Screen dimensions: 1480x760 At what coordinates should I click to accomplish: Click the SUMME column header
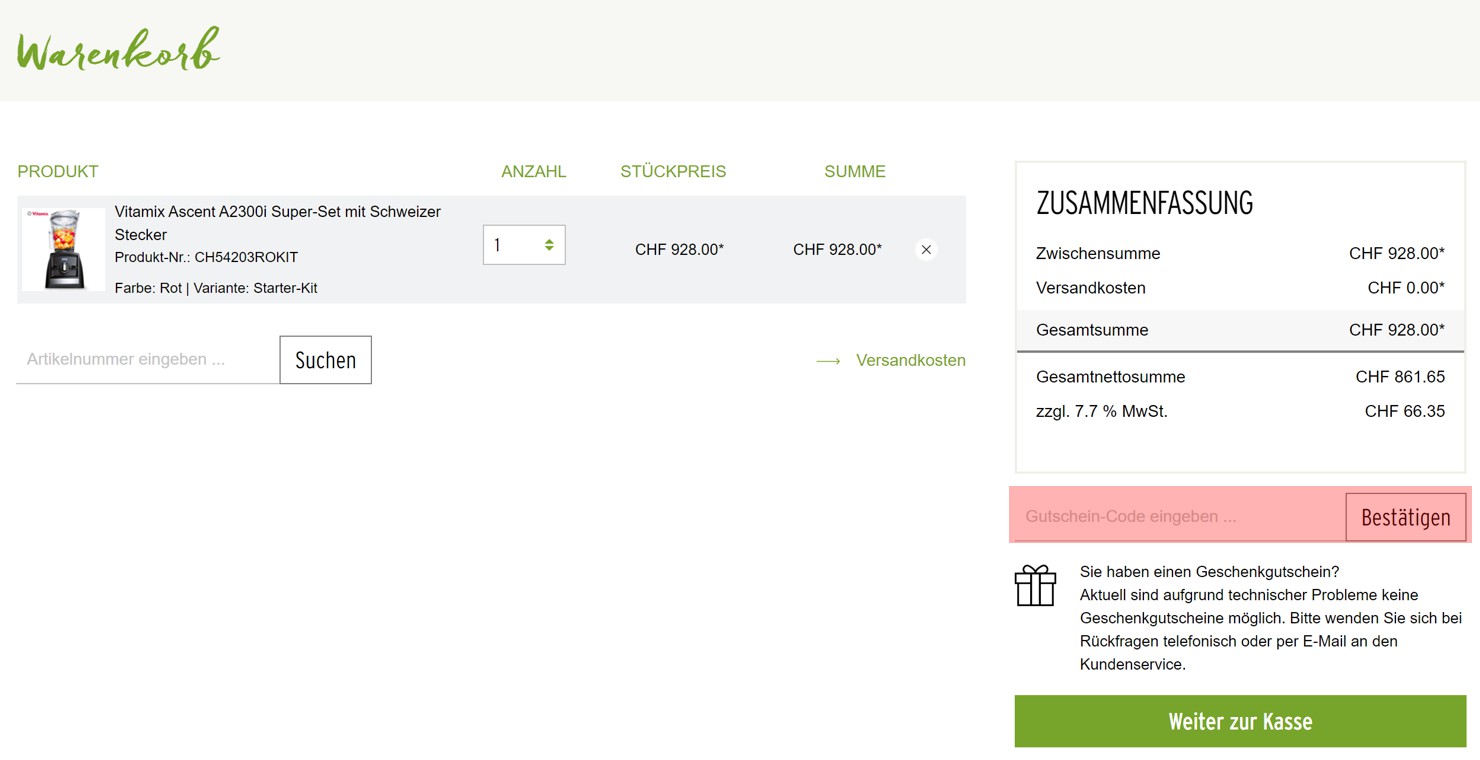855,172
